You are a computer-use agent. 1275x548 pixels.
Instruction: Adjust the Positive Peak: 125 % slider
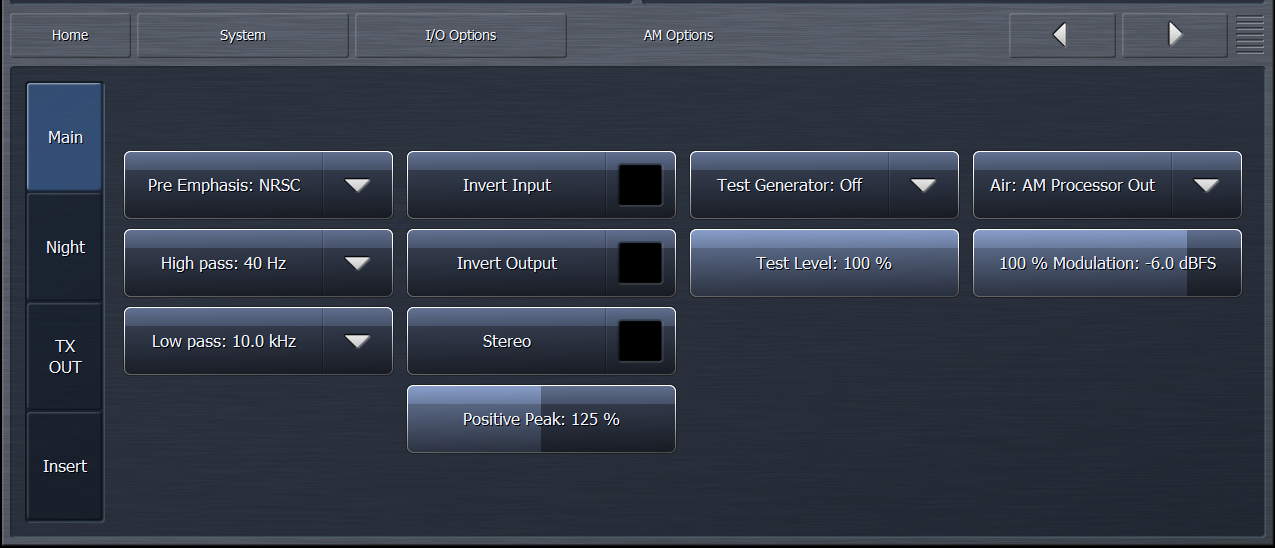click(541, 419)
